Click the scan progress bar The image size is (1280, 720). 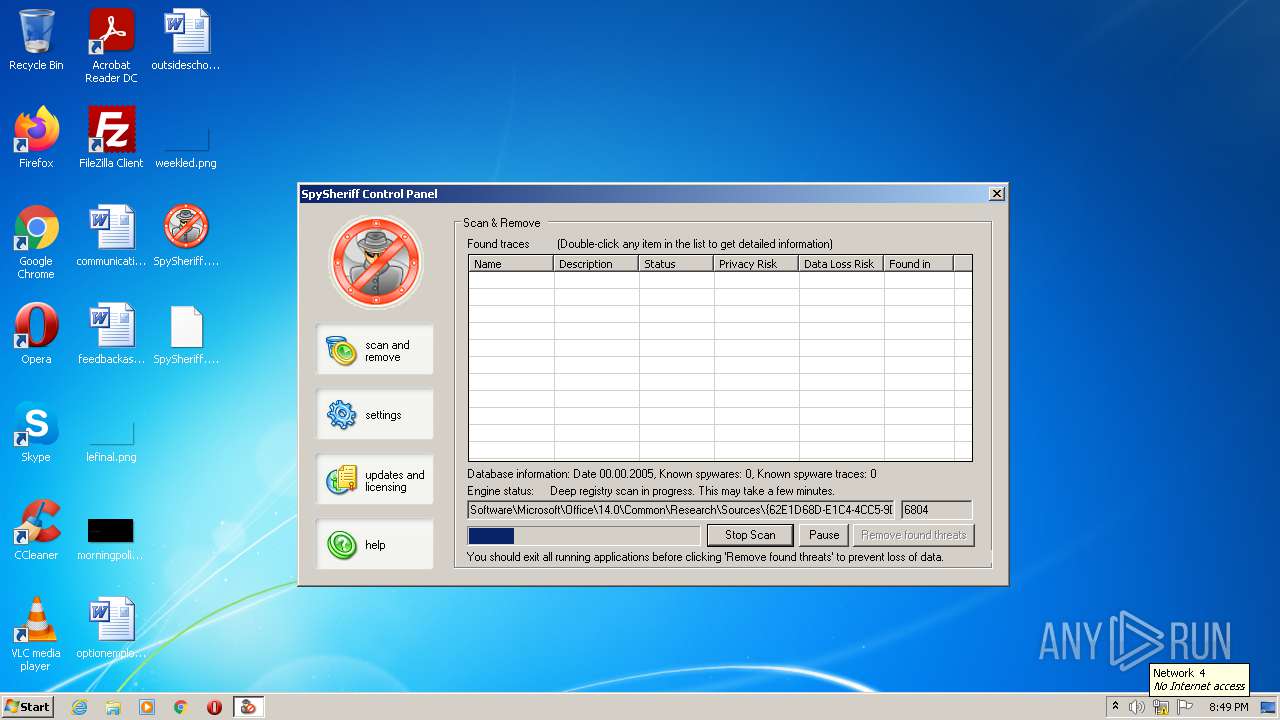[x=584, y=536]
